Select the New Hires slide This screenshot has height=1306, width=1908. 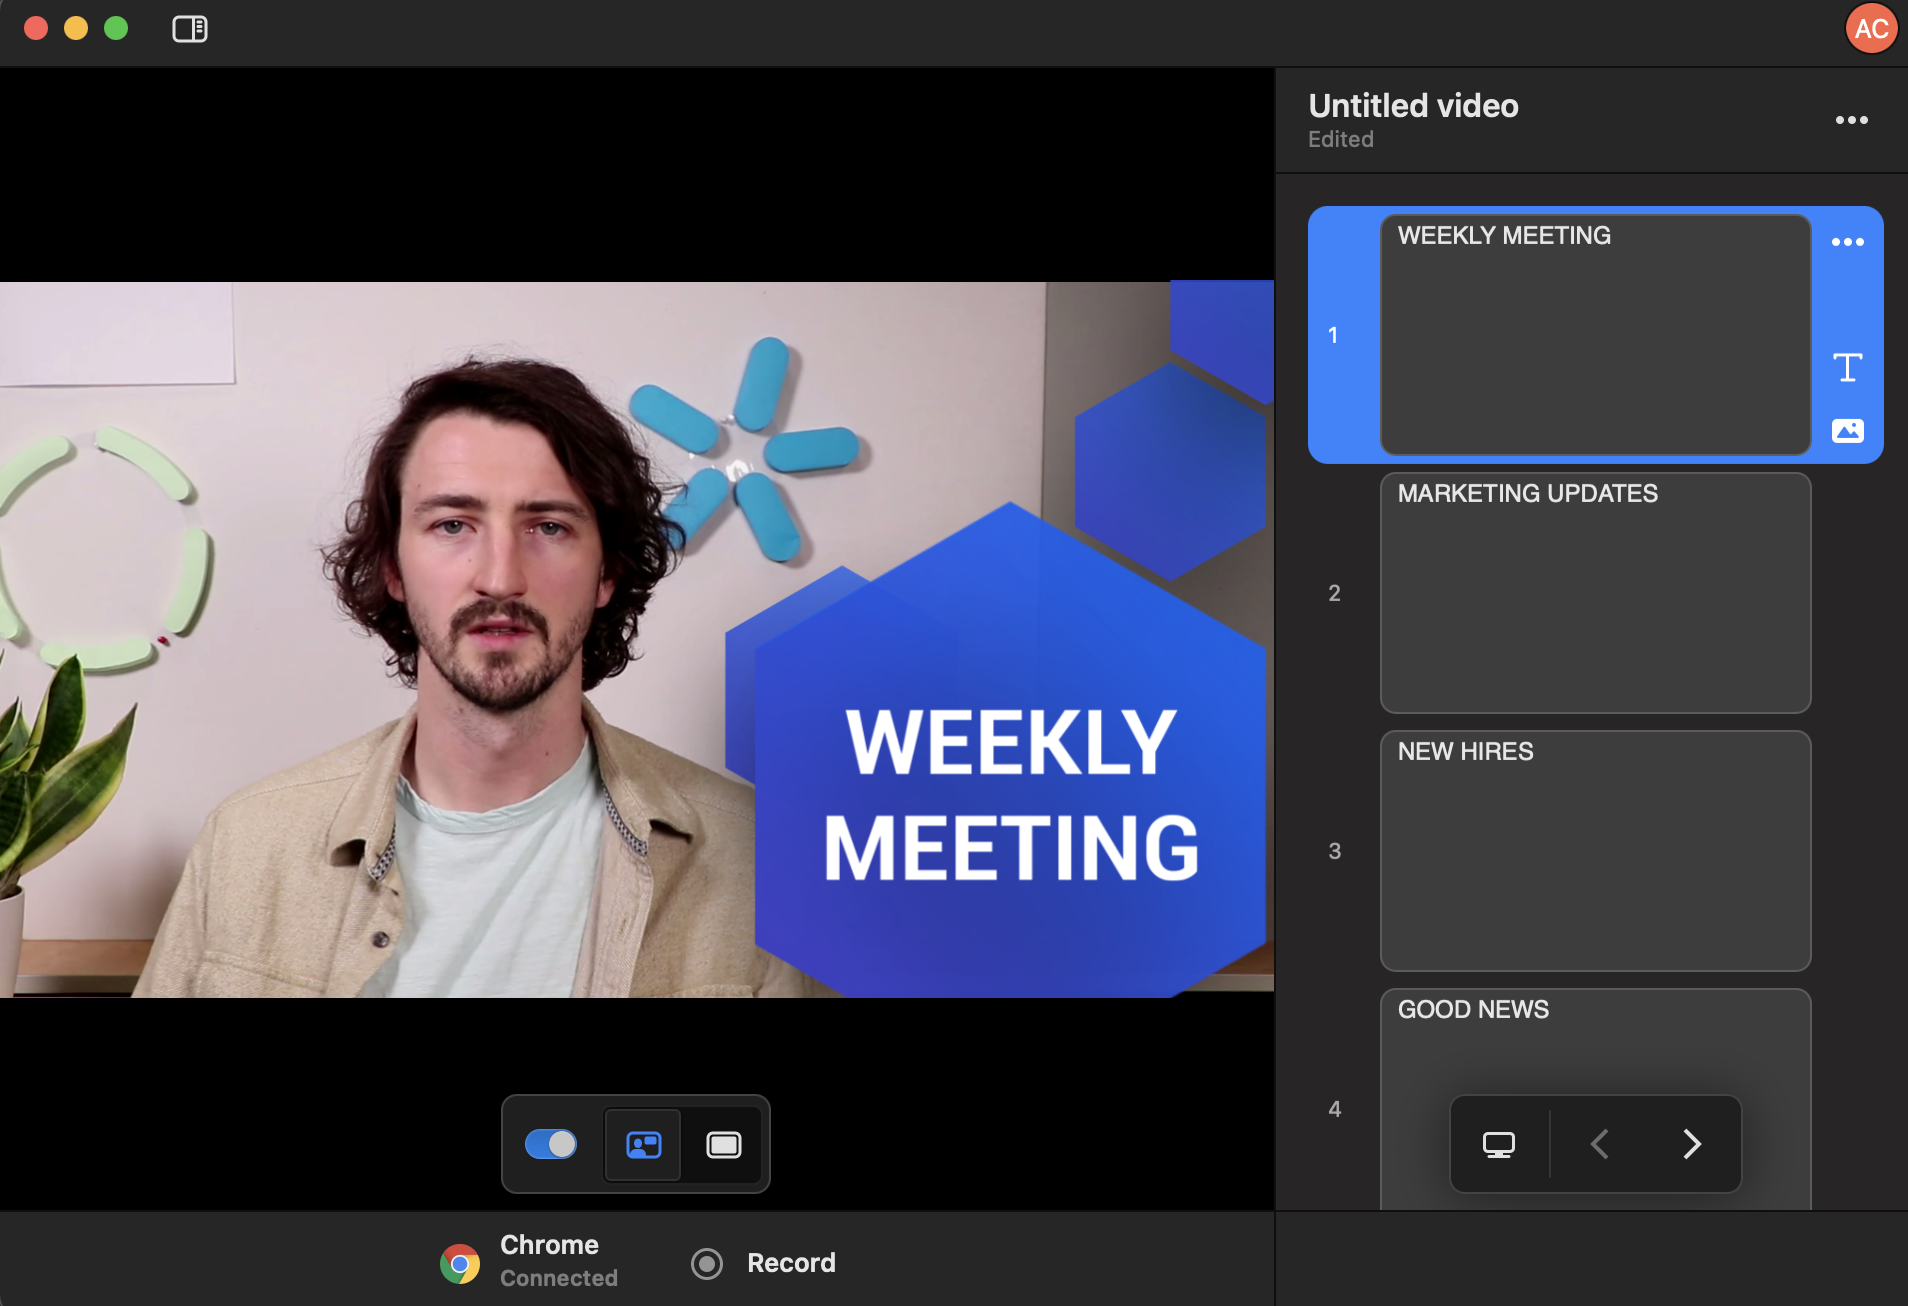(x=1594, y=851)
